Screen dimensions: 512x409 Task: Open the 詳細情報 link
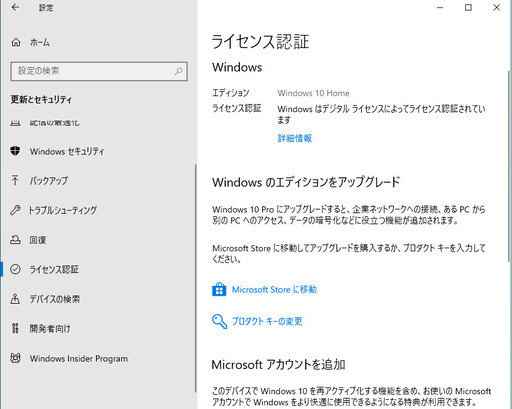295,138
